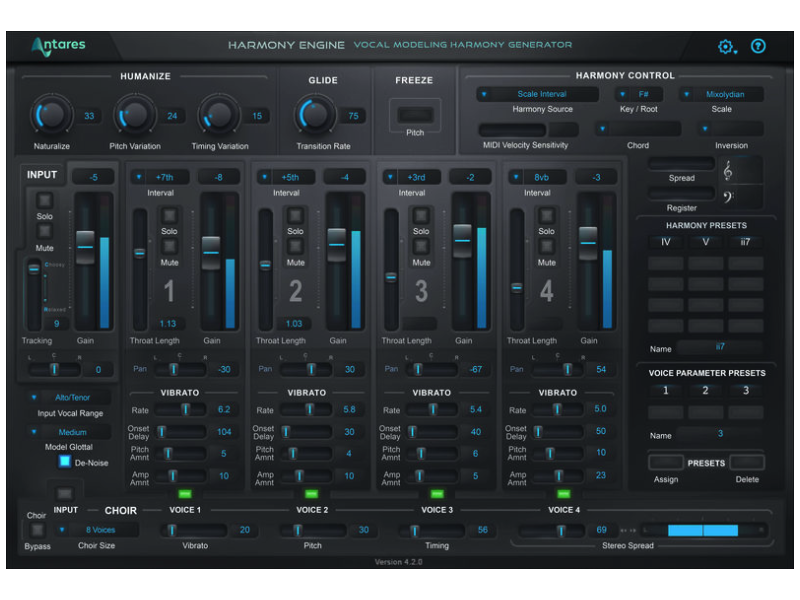Solo harmony voice 1
Viewport: 800px width, 600px height.
click(169, 215)
